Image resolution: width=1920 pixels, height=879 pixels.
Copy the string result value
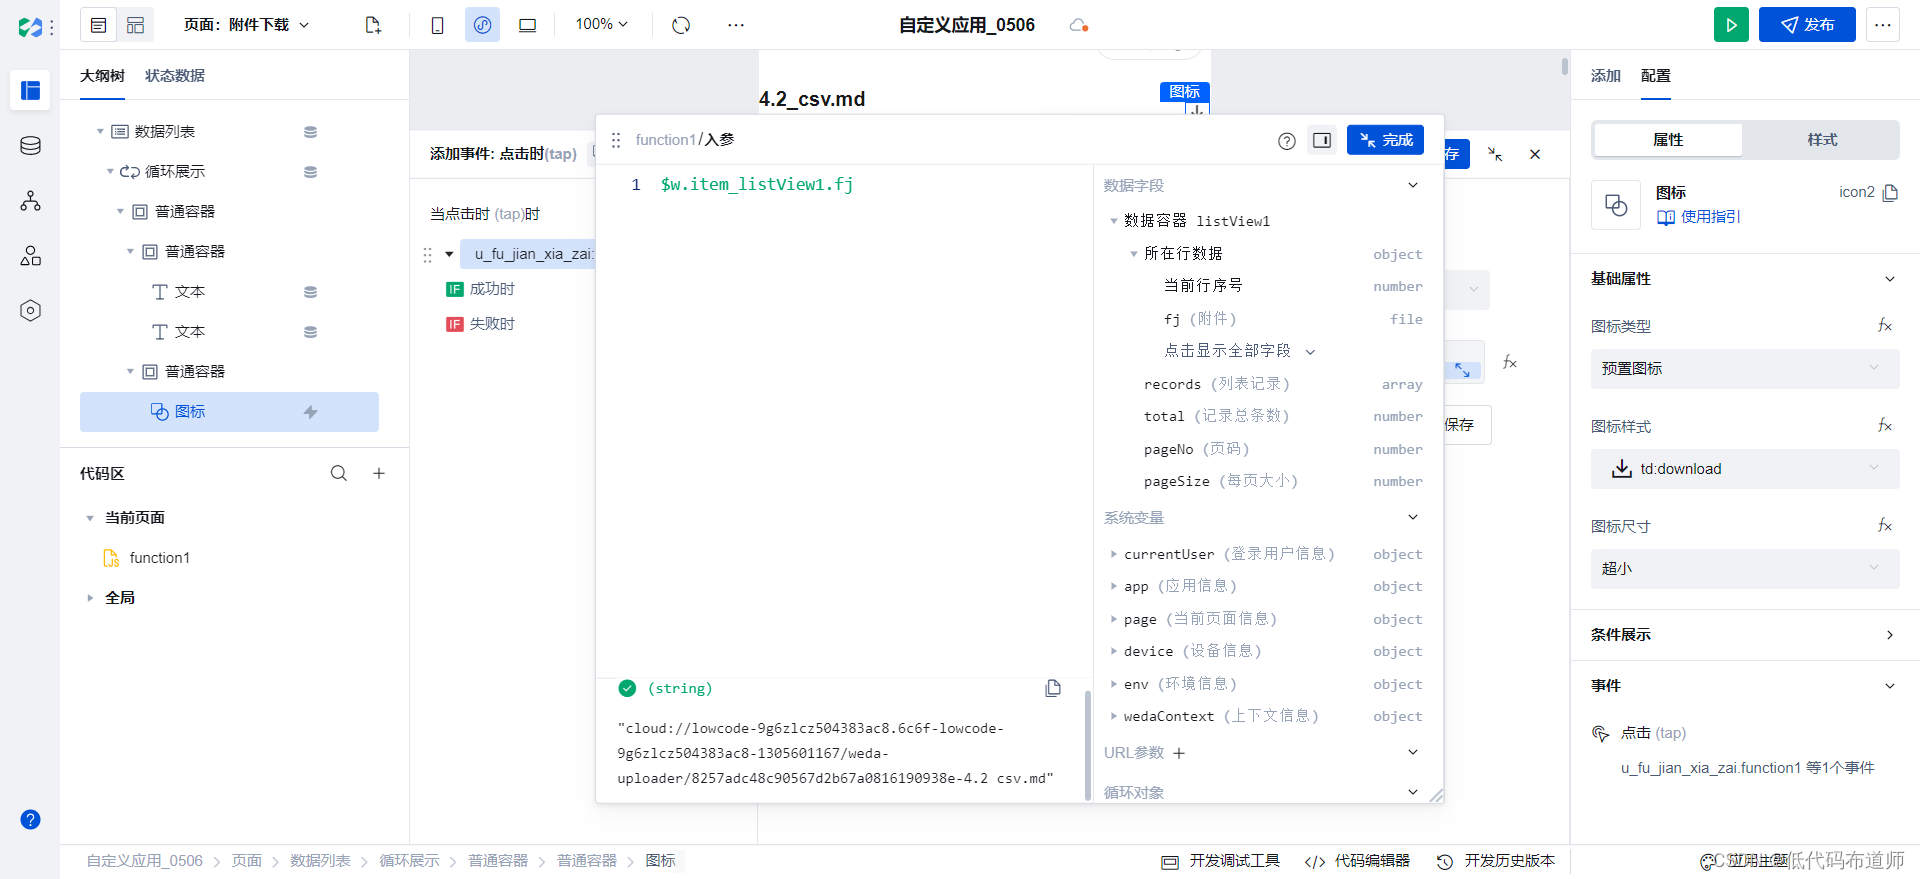click(x=1053, y=688)
